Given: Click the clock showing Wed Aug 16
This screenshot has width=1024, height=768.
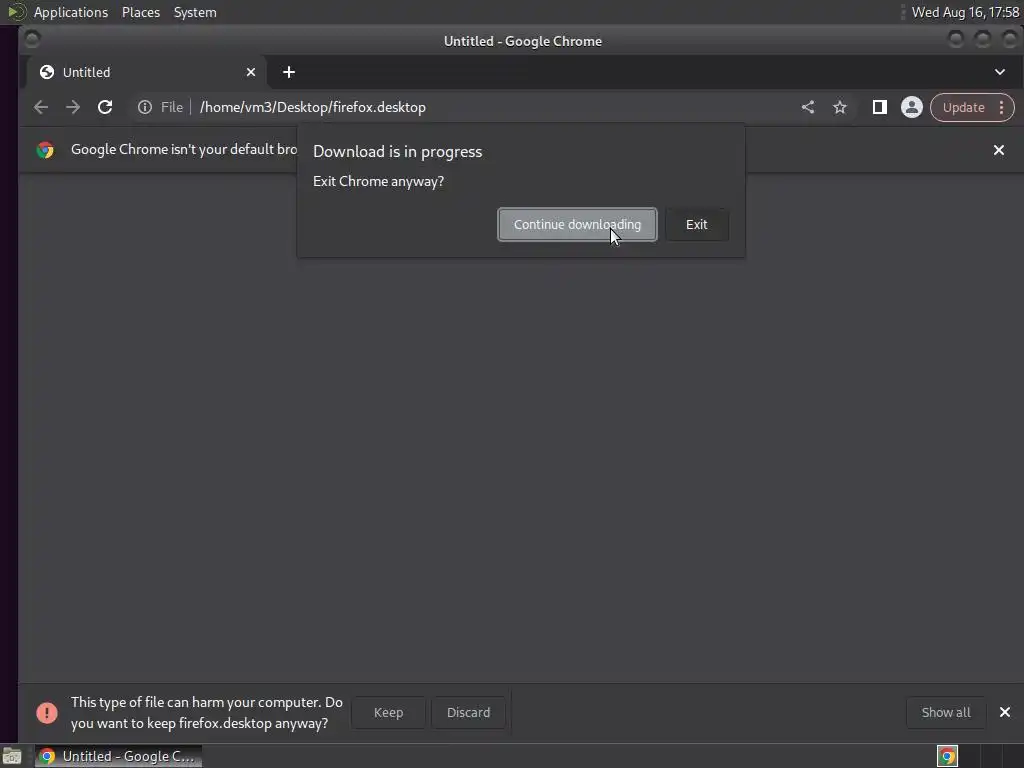Looking at the screenshot, I should (x=965, y=12).
